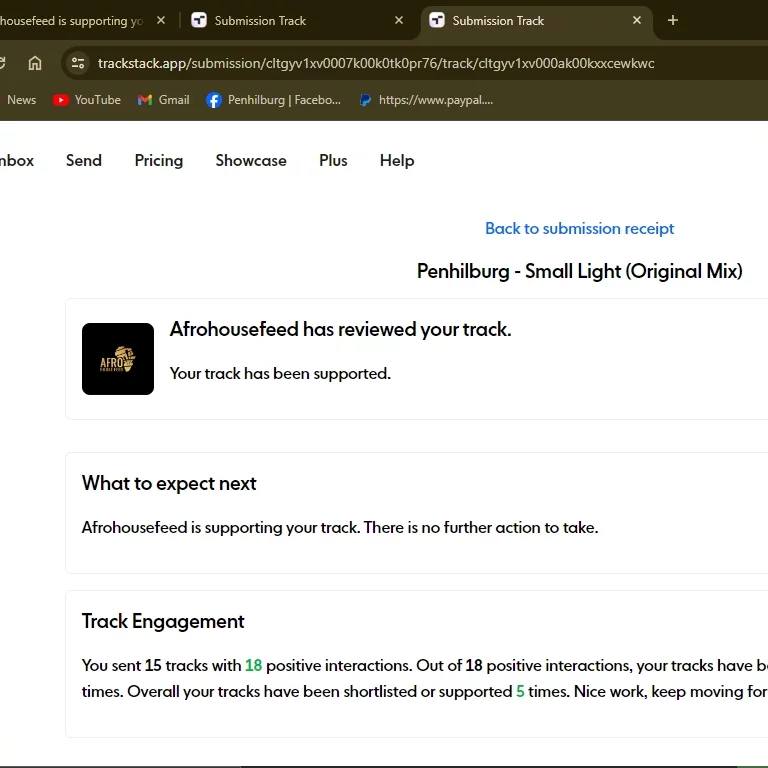Click the green 18 positive interactions number
The image size is (768, 768).
point(253,665)
